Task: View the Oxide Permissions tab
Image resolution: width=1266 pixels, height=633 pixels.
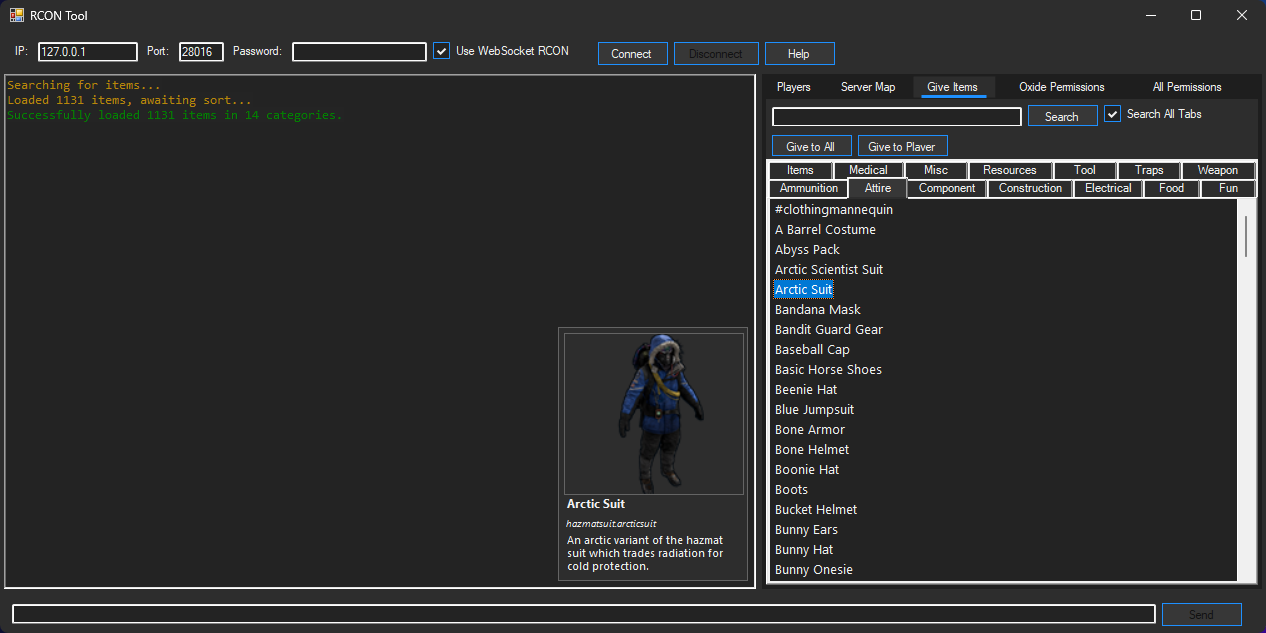Action: [1061, 87]
